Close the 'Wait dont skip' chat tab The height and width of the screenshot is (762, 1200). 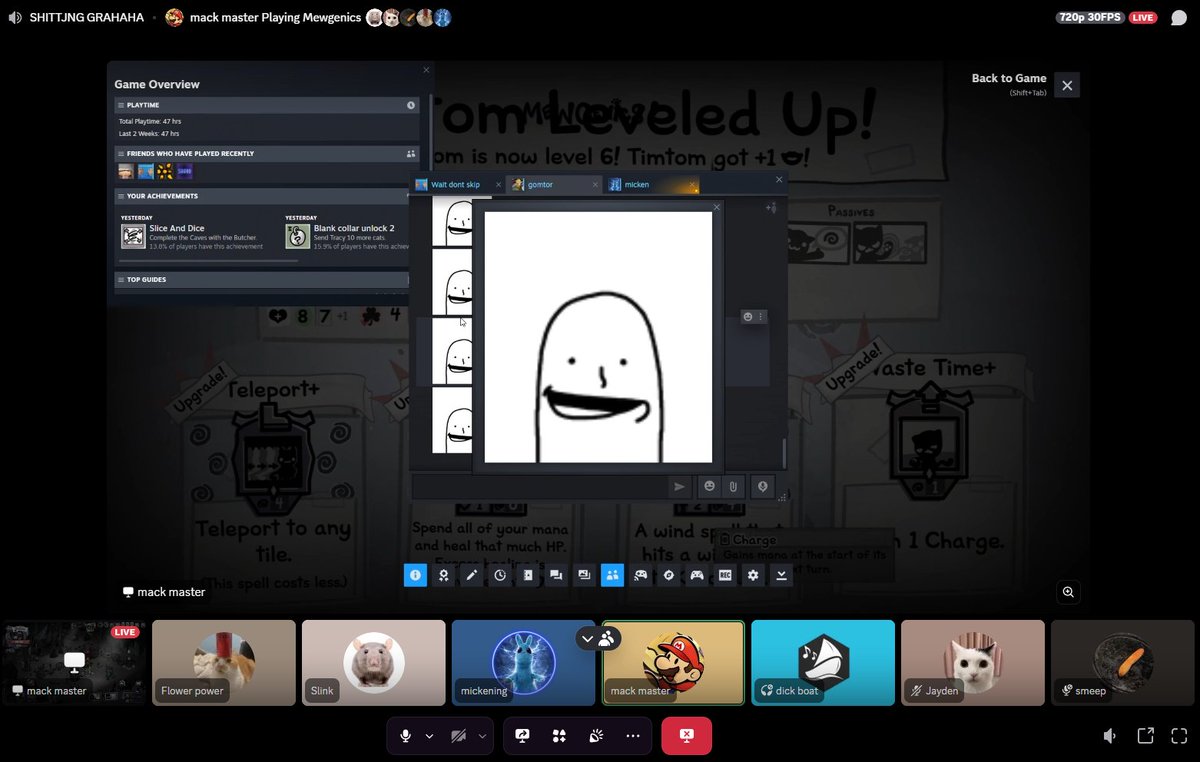point(499,185)
